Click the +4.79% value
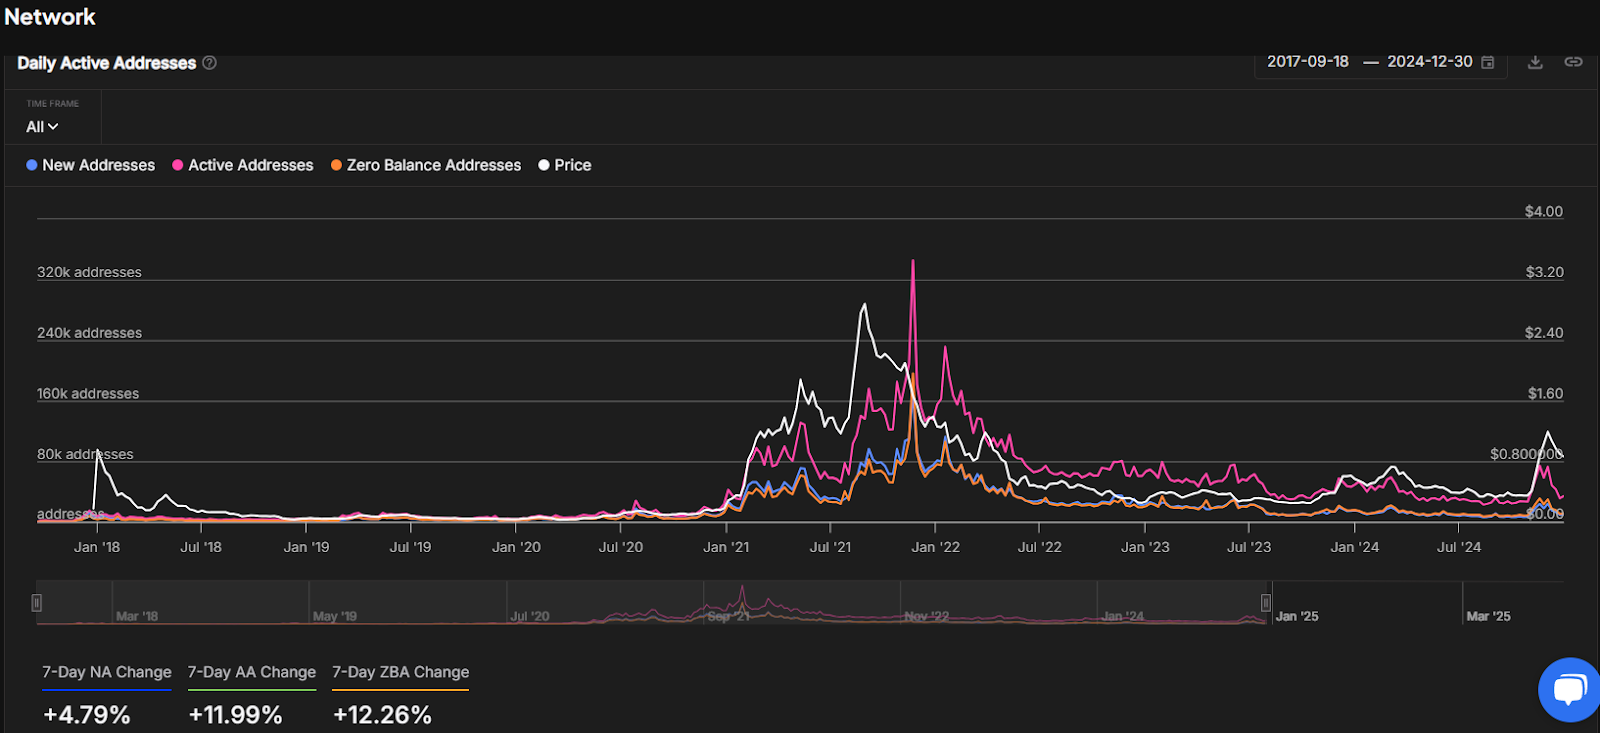The width and height of the screenshot is (1600, 733). (x=87, y=715)
